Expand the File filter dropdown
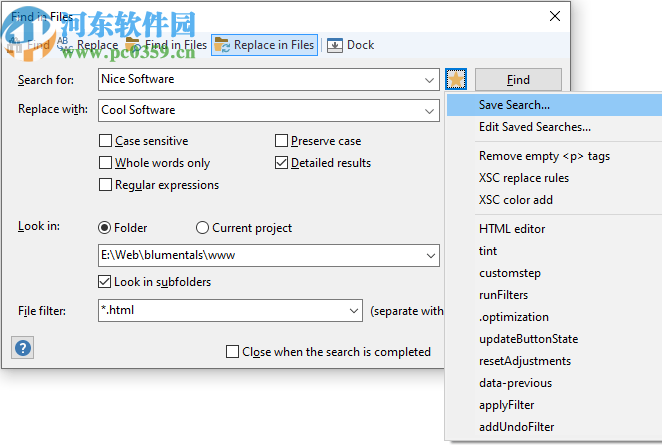The width and height of the screenshot is (662, 445). point(353,311)
